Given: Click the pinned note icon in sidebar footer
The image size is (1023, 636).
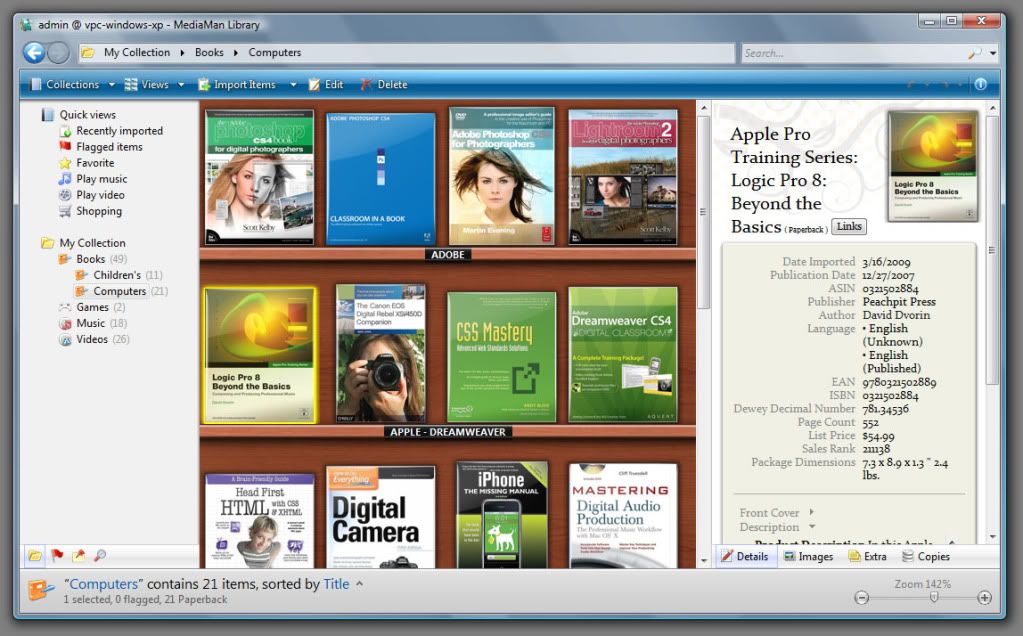Looking at the screenshot, I should (79, 556).
